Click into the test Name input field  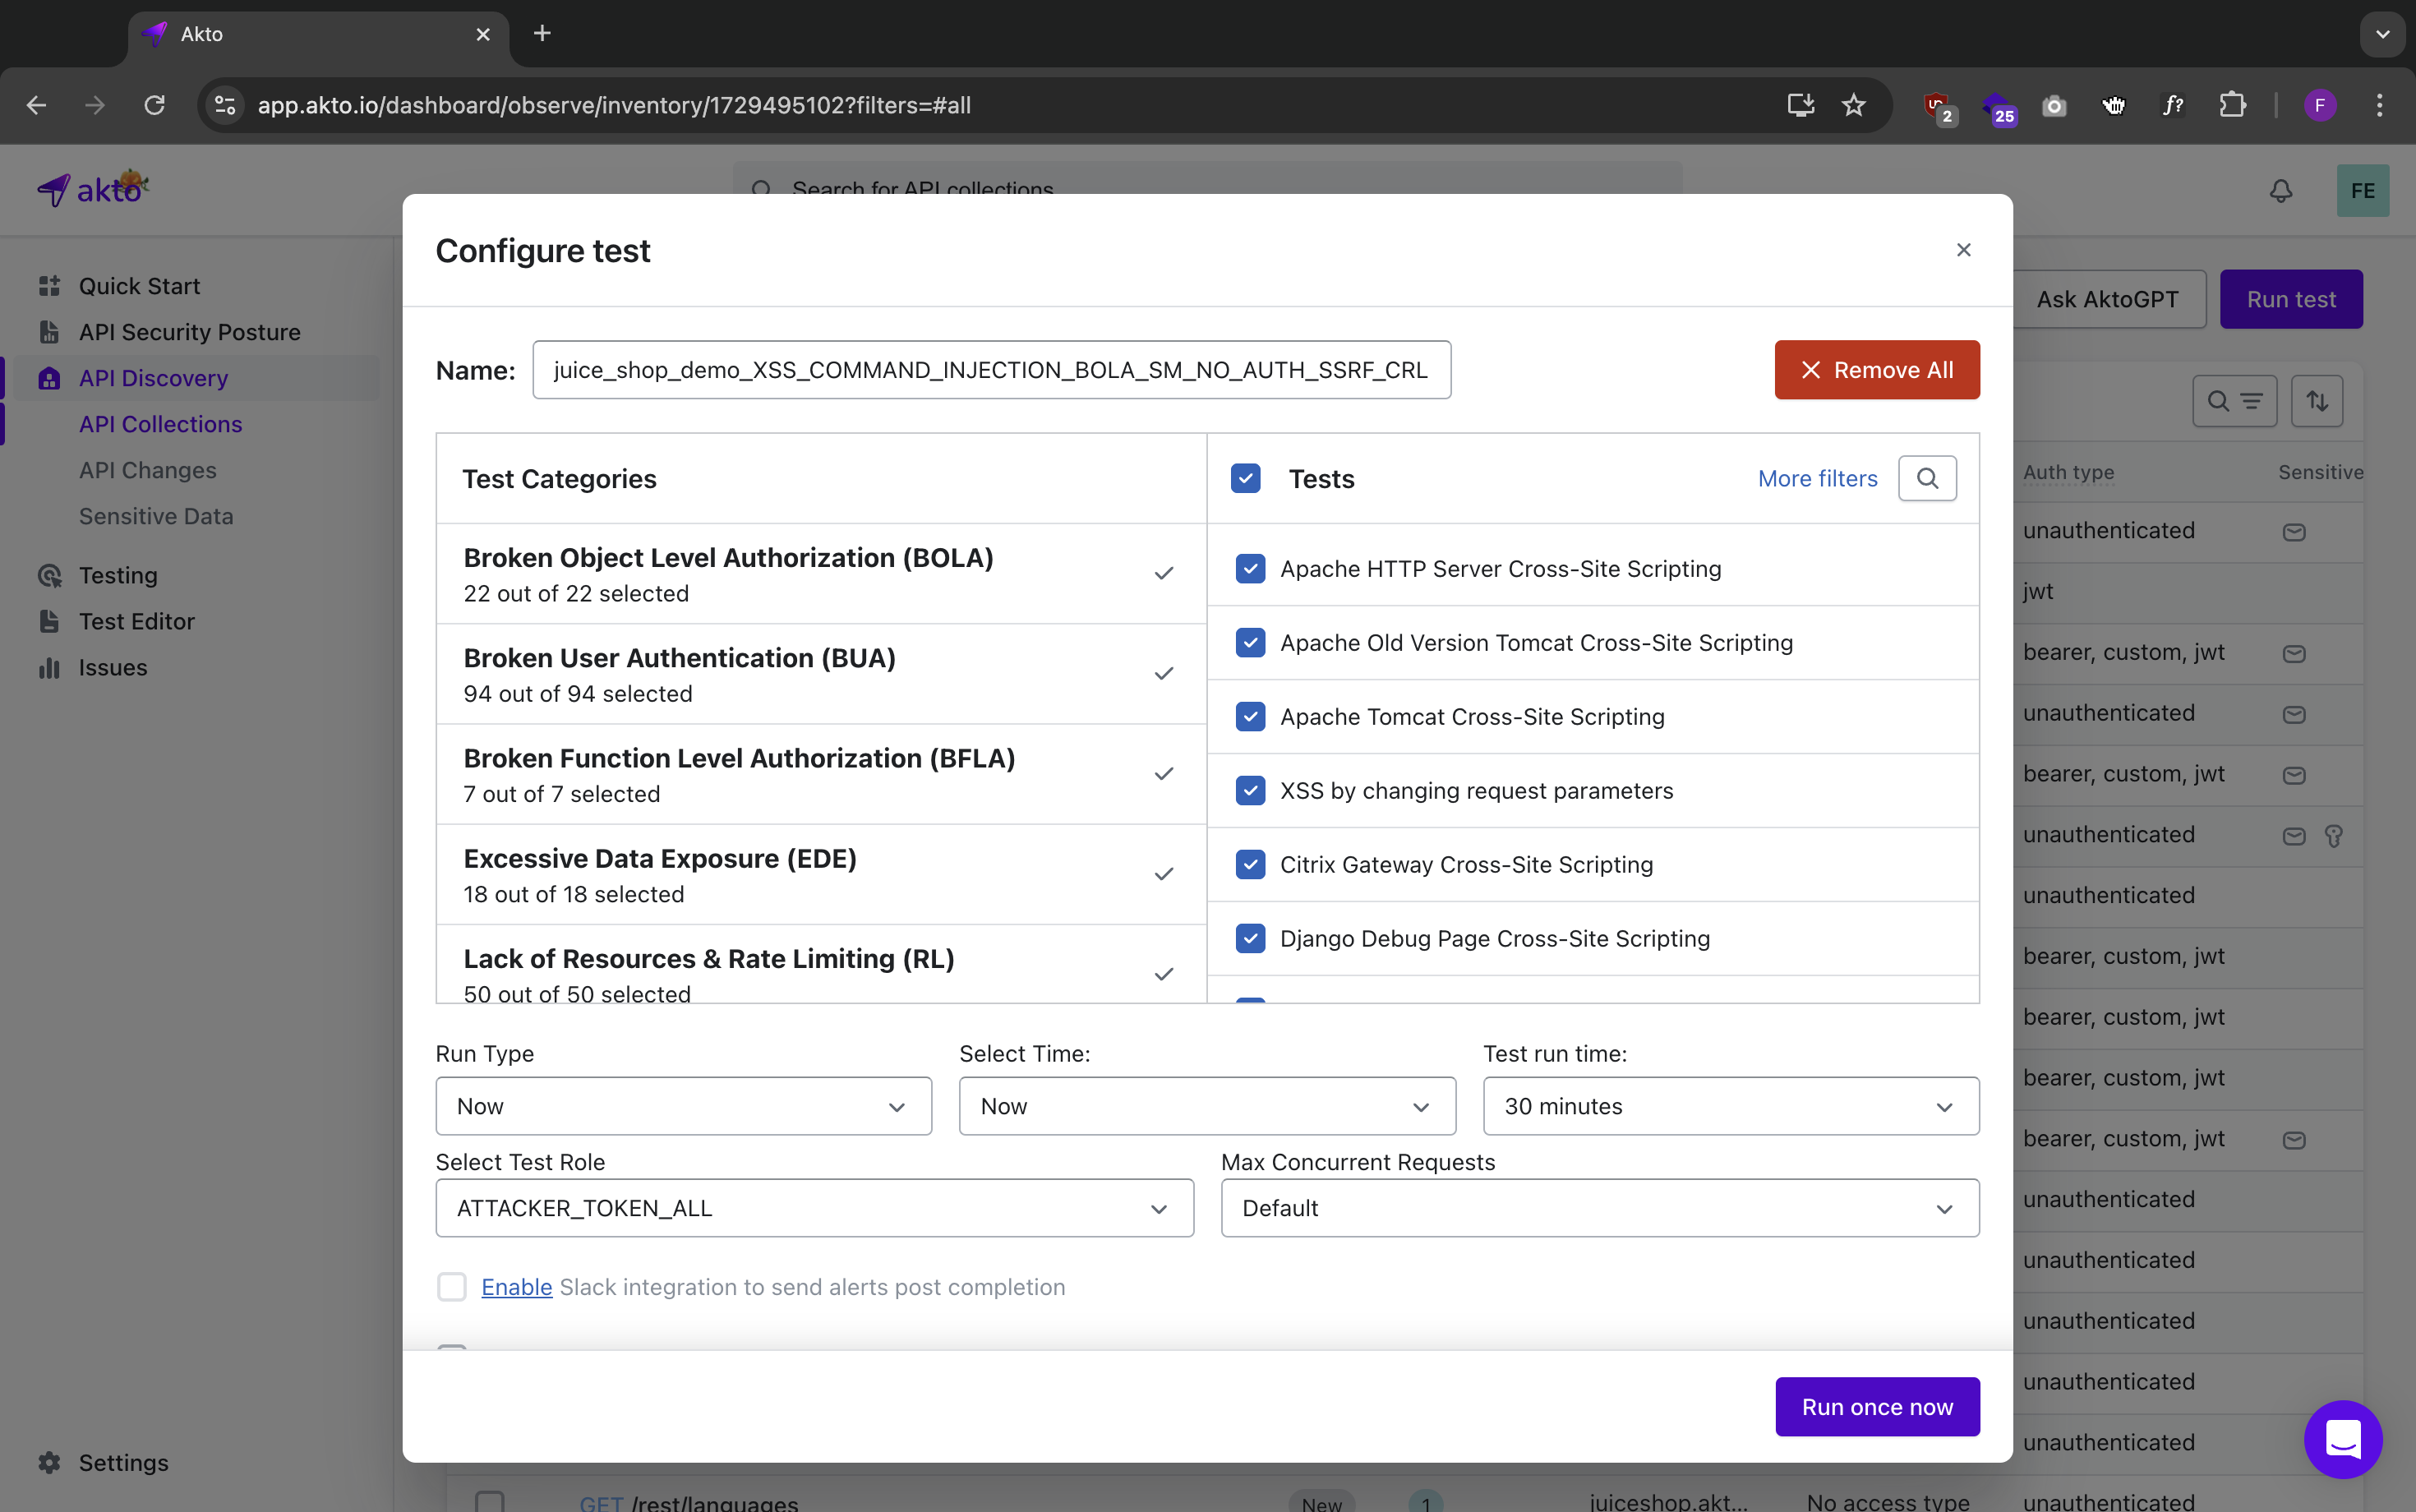(990, 370)
